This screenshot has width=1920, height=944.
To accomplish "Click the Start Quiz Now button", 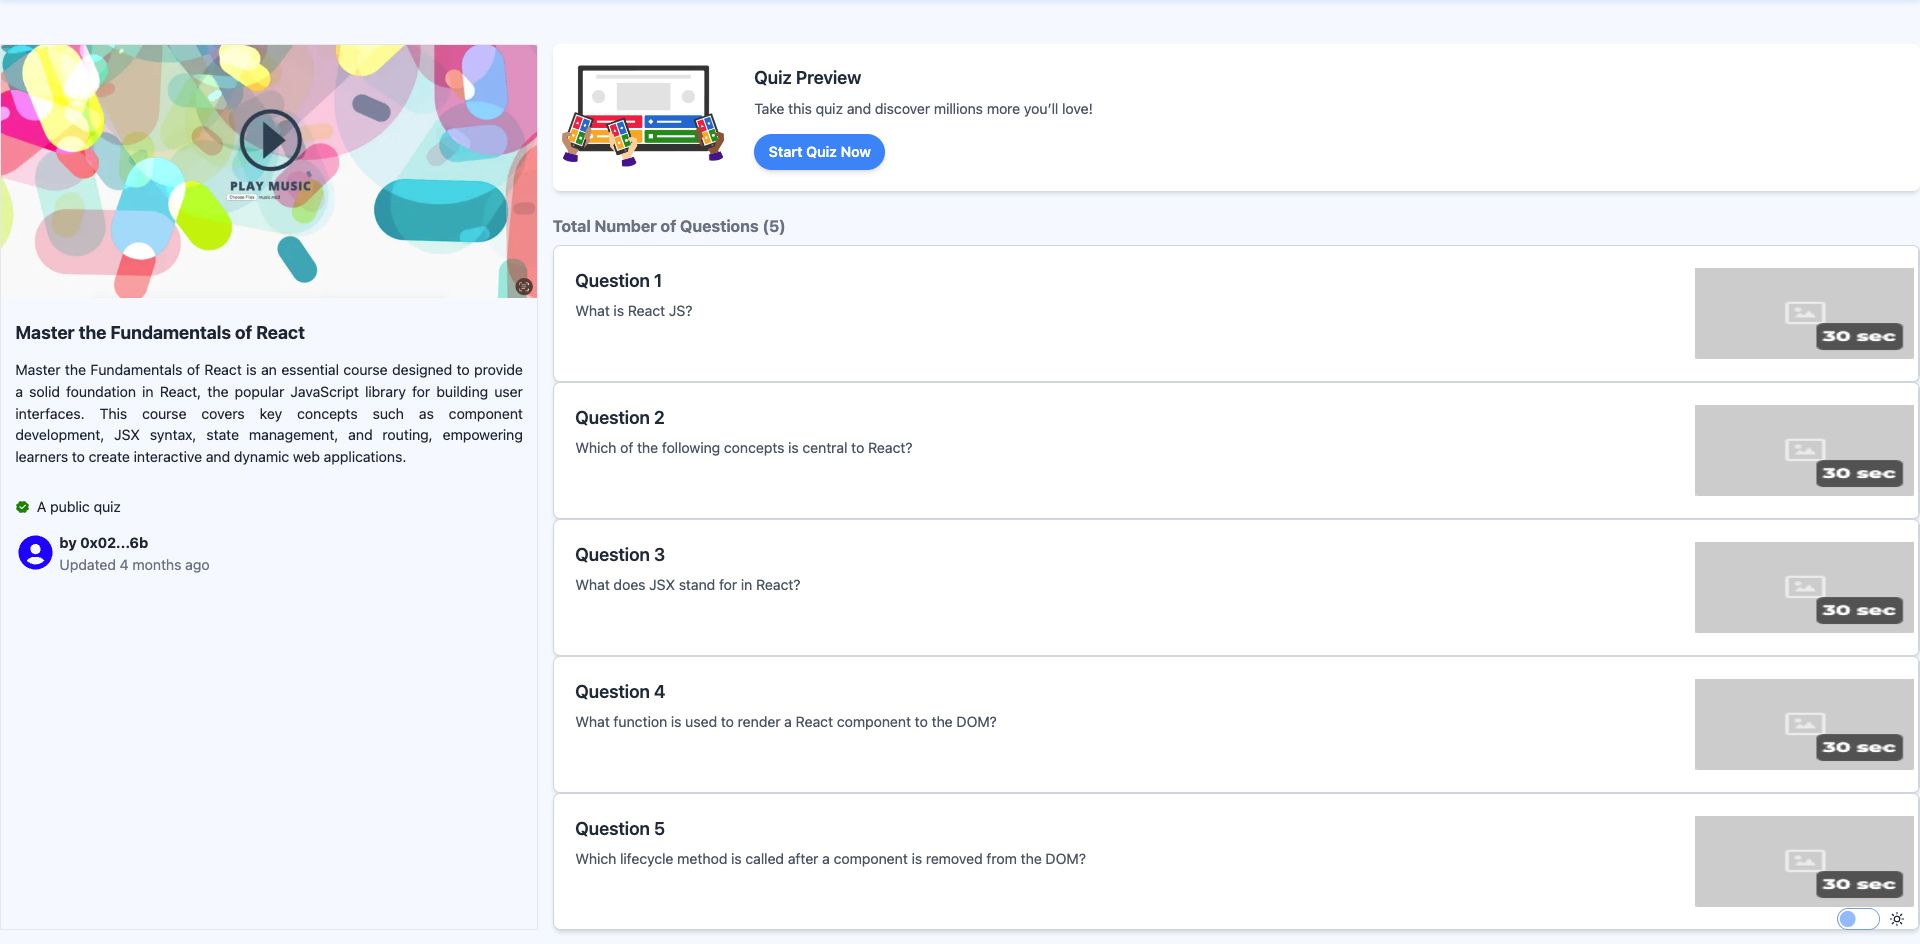I will pos(819,152).
